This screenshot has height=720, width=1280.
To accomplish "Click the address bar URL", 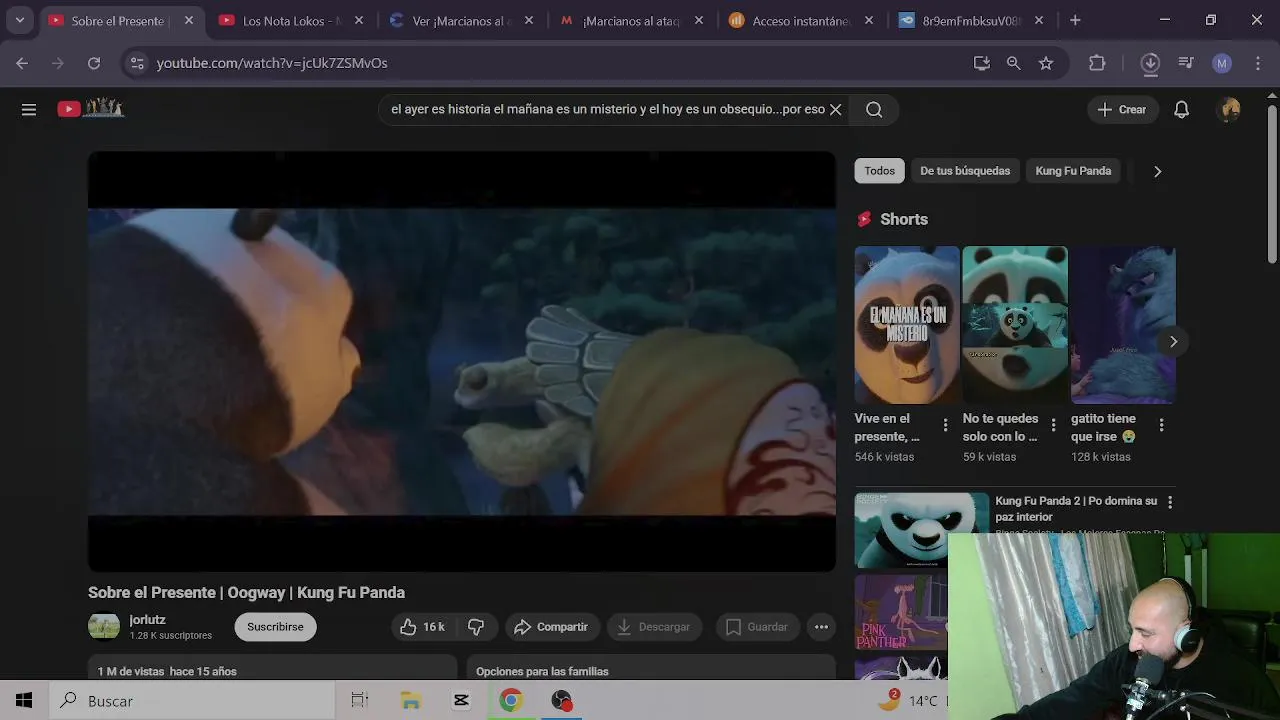I will tap(272, 63).
